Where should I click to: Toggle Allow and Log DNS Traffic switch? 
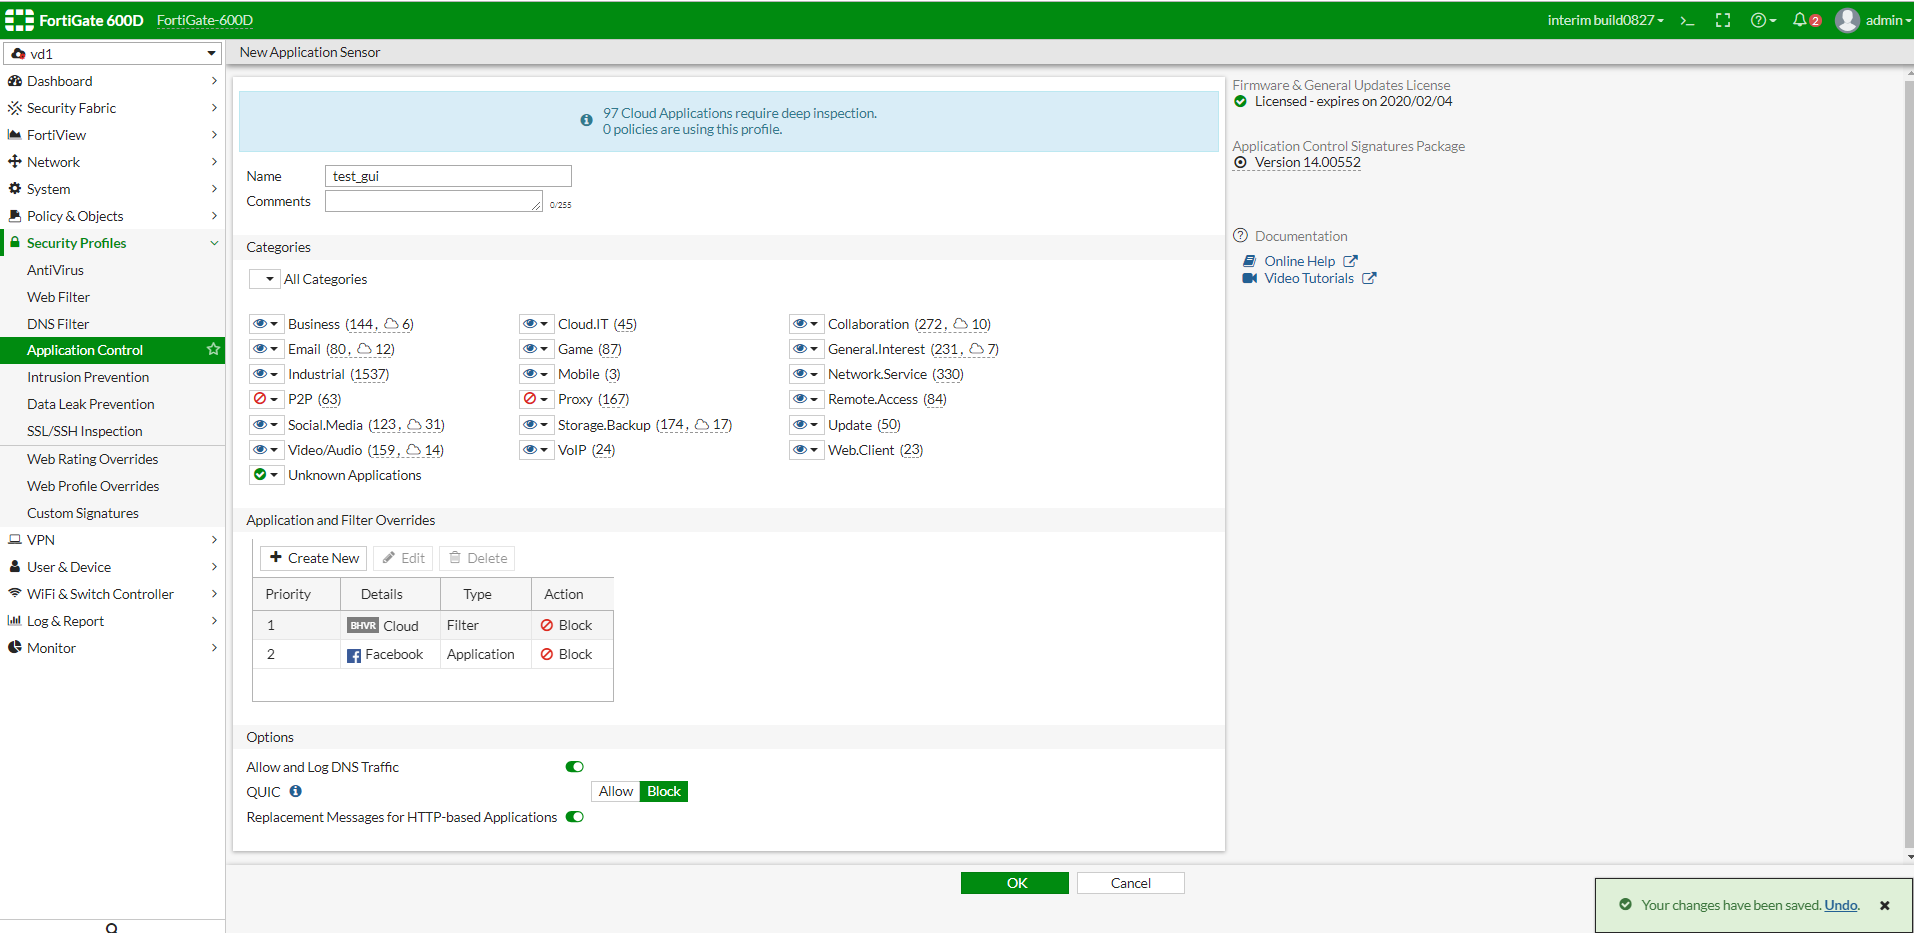coord(575,767)
